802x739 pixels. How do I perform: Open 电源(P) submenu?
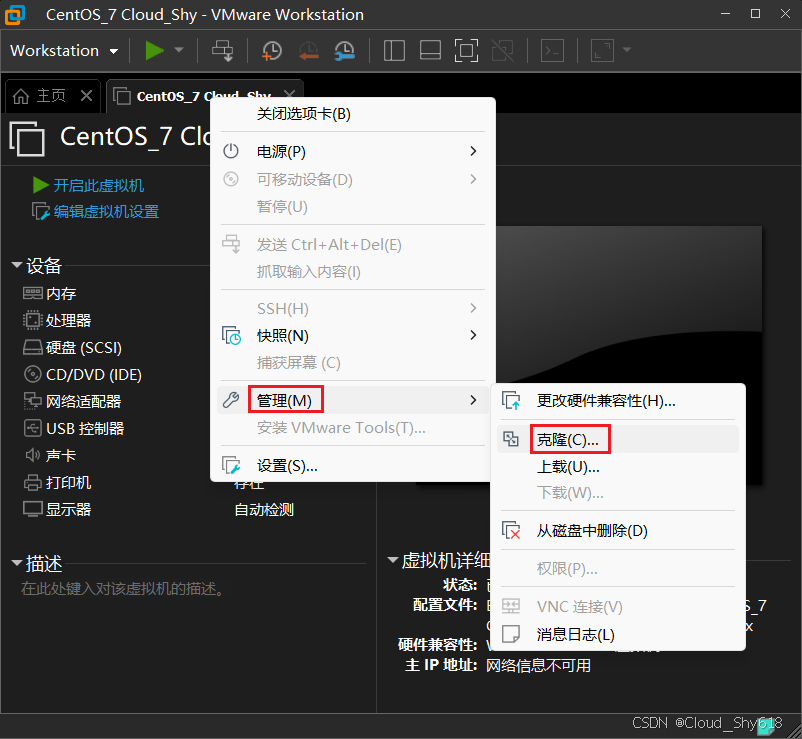(x=353, y=151)
